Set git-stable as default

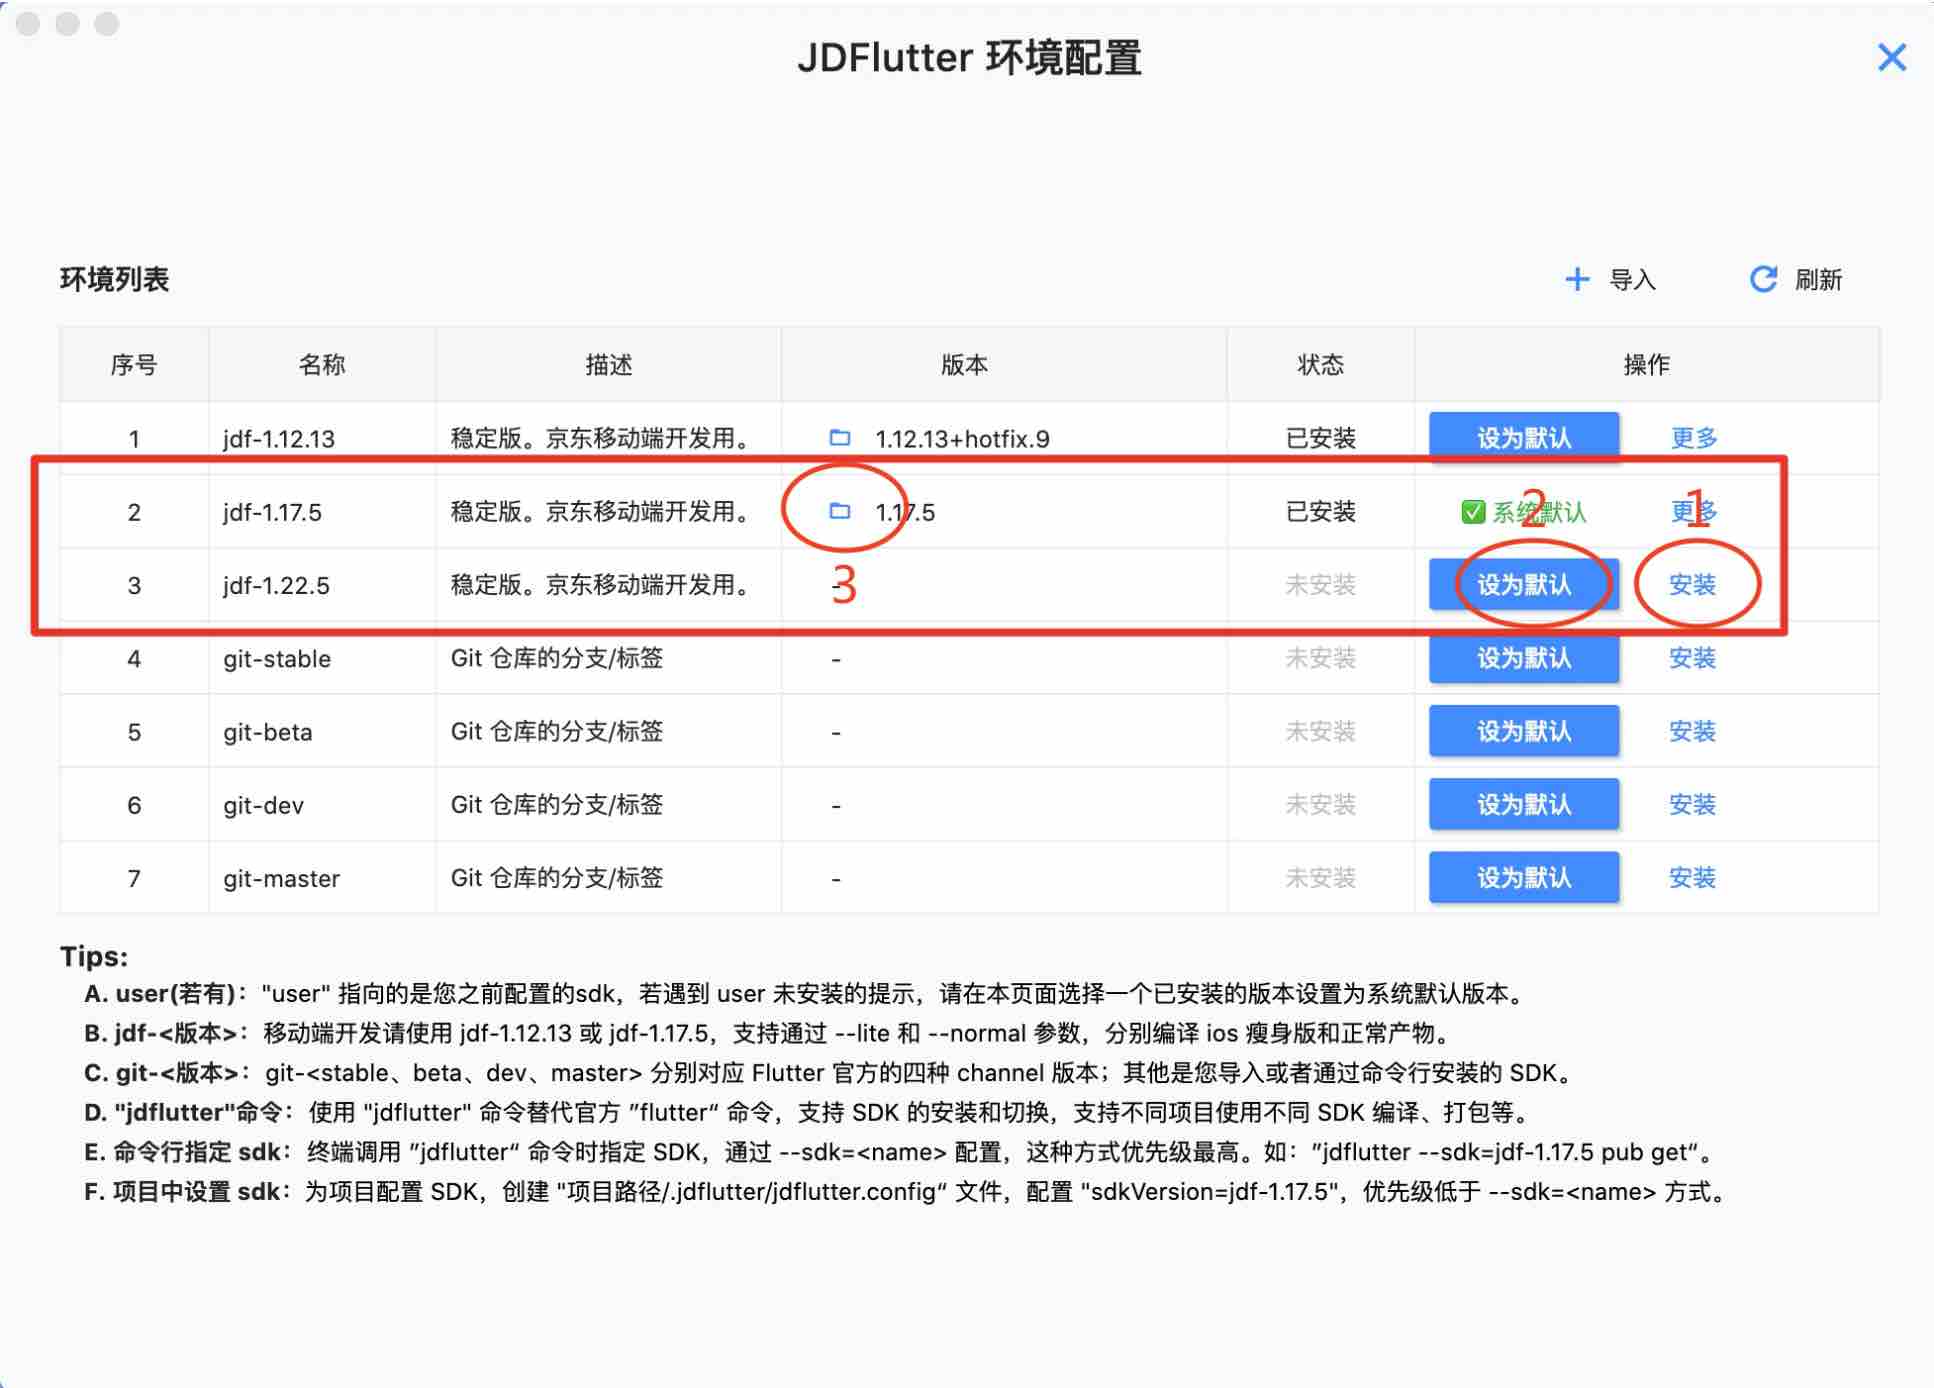click(1524, 658)
